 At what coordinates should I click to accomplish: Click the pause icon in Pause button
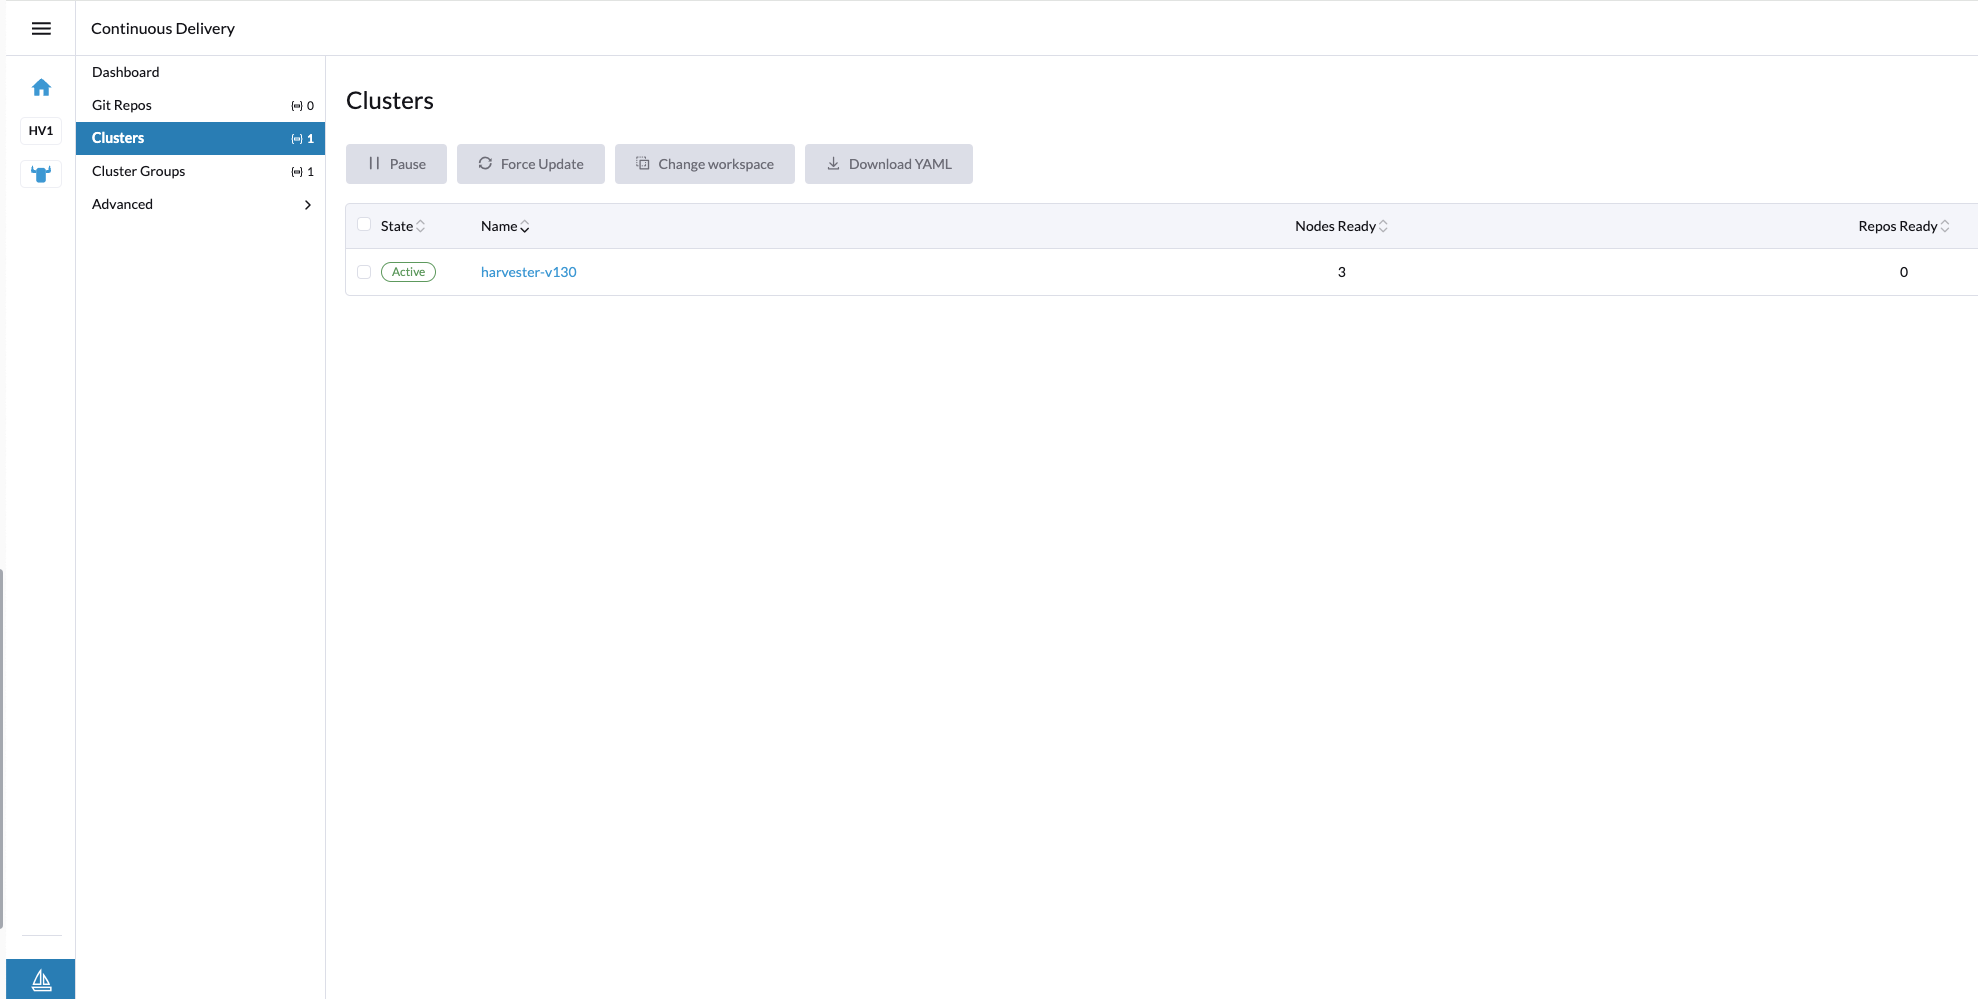coord(374,163)
